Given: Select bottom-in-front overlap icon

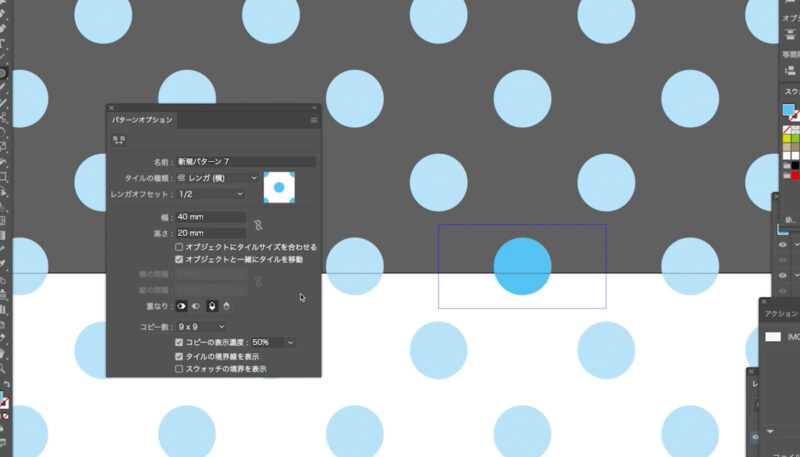Looking at the screenshot, I should [x=226, y=306].
